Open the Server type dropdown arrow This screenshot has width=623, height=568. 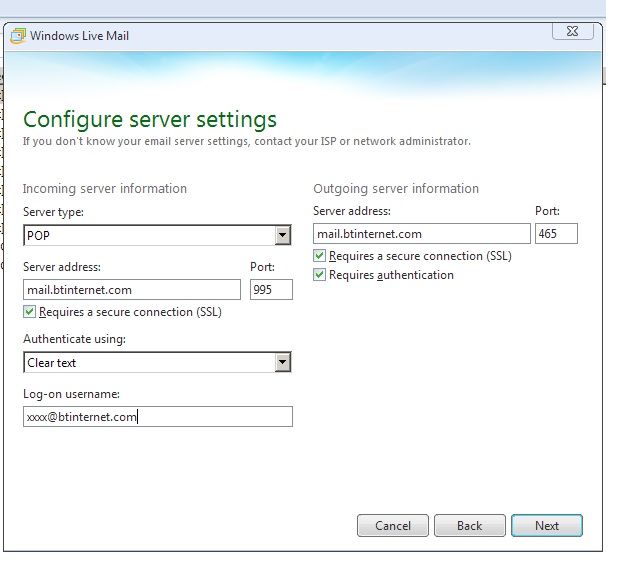click(282, 235)
